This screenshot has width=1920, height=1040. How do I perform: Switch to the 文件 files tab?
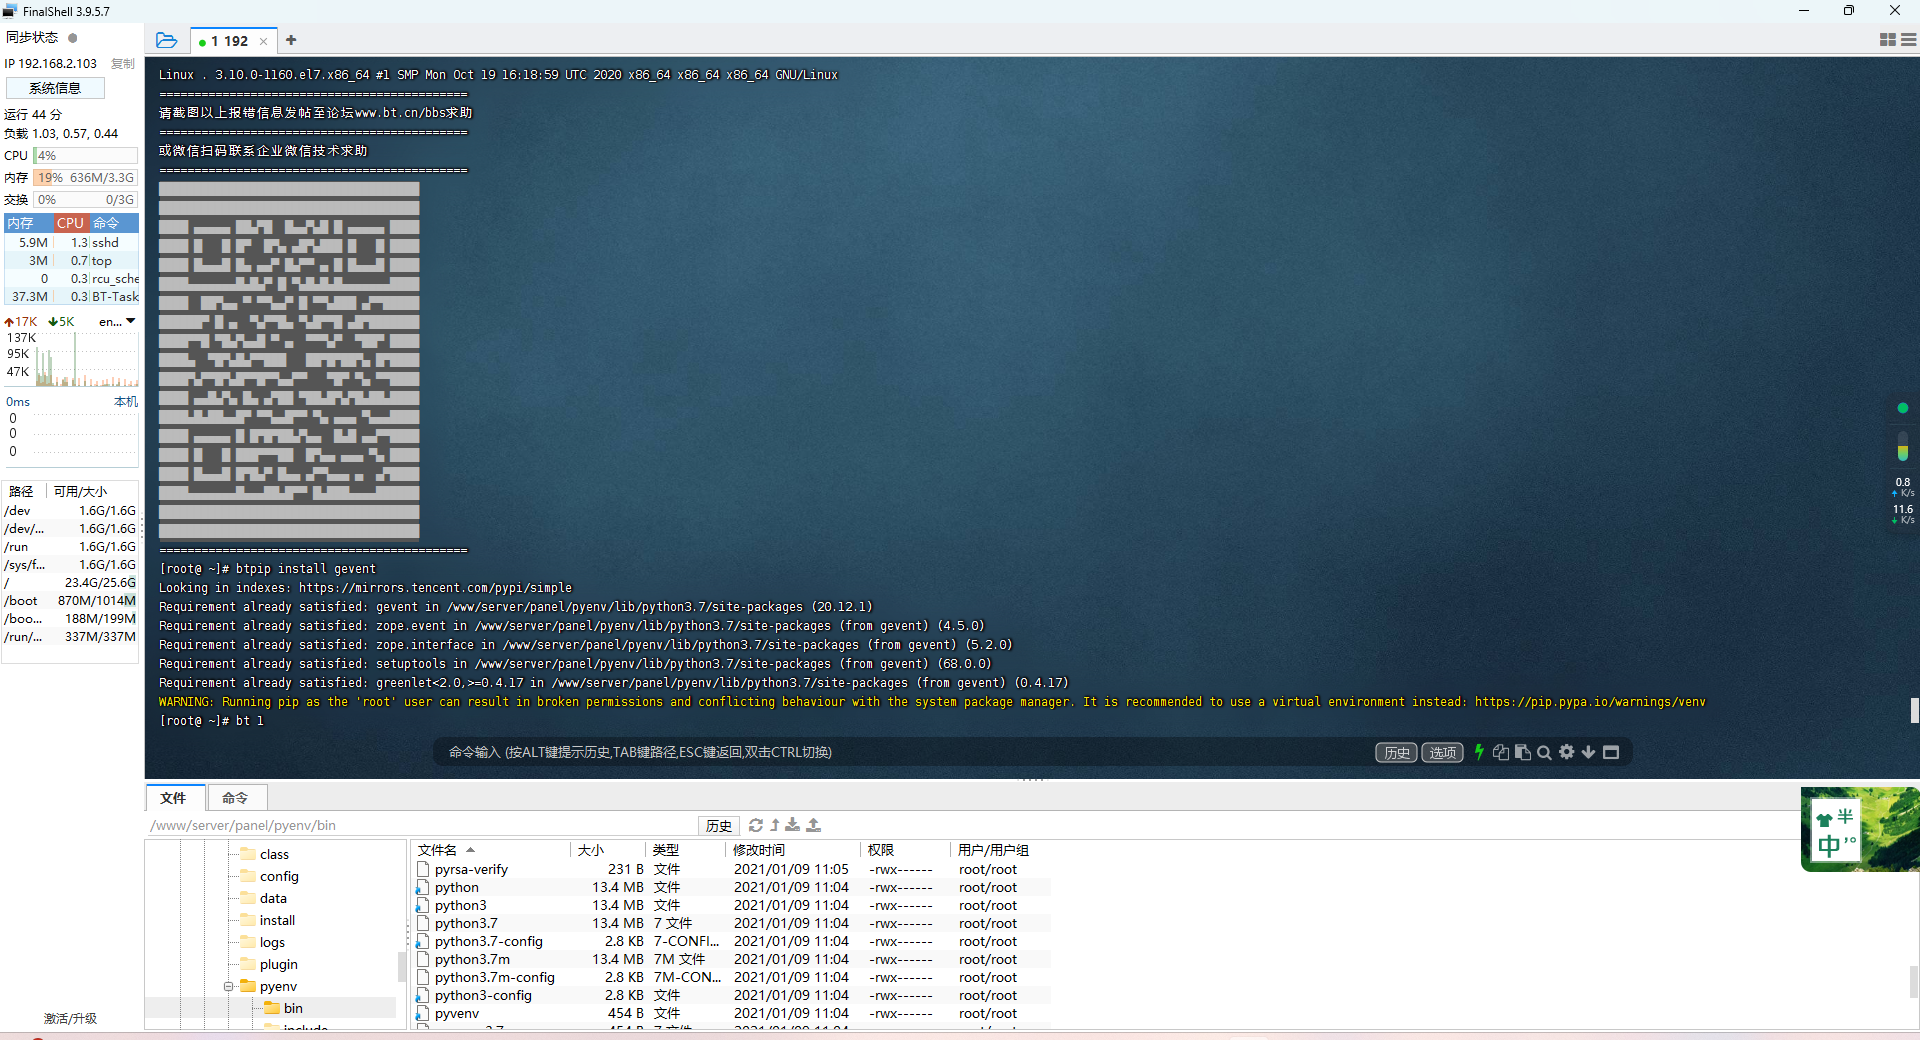tap(174, 798)
